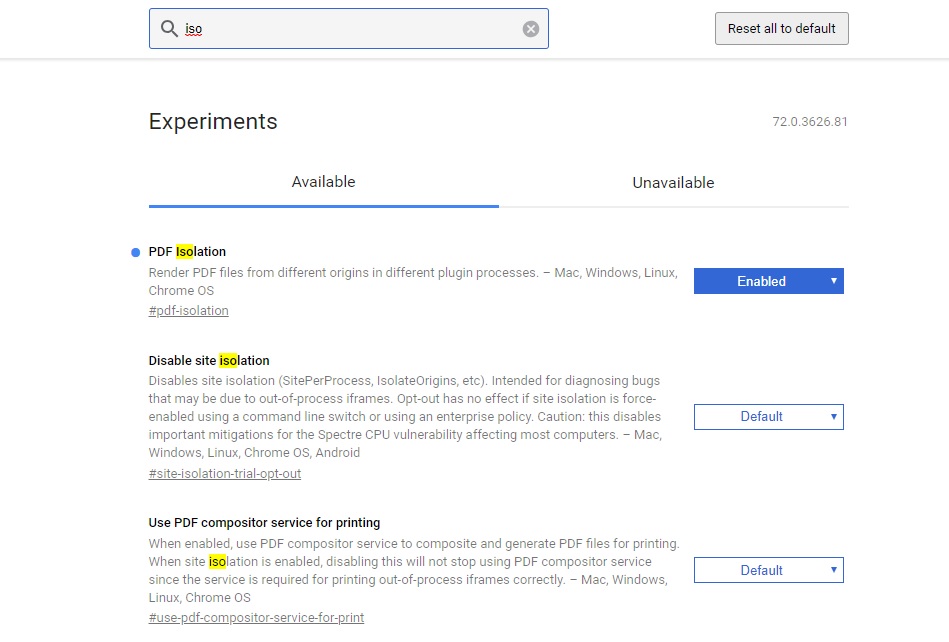
Task: Click the PDF Isolation flag title
Action: click(187, 252)
